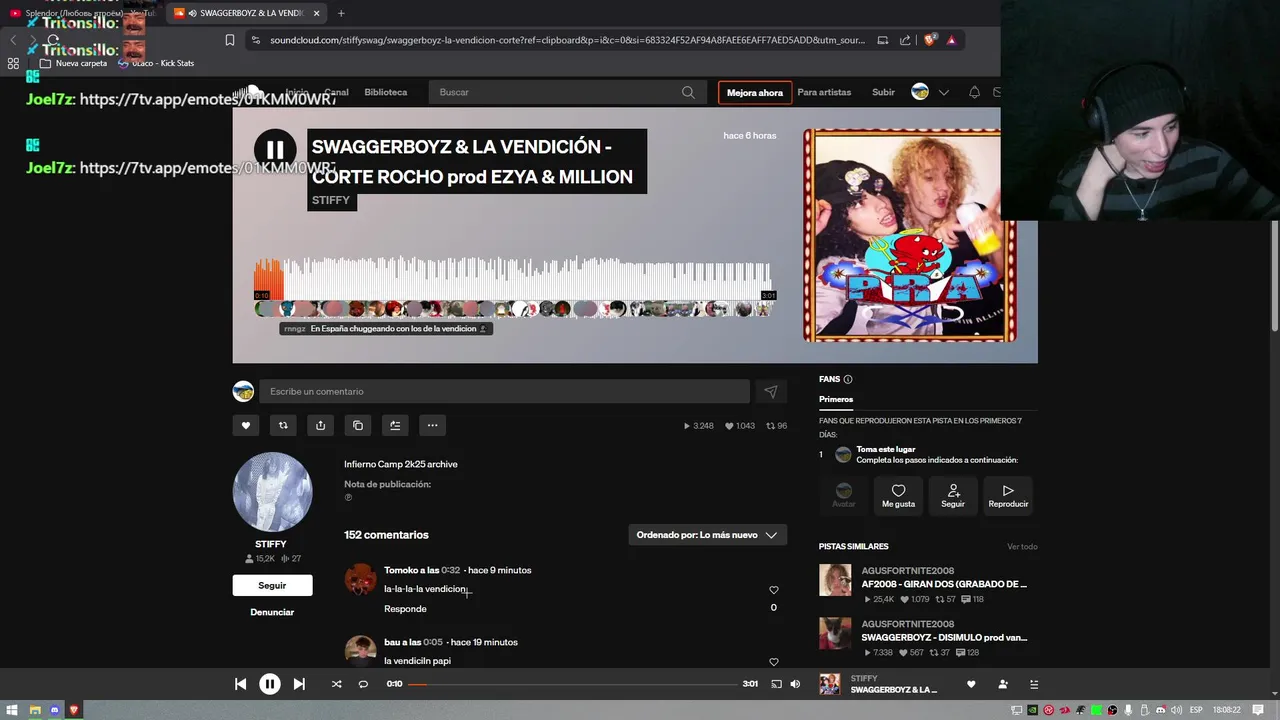Open the AF2008 - GIRAN DOS track thumbnail

[835, 580]
